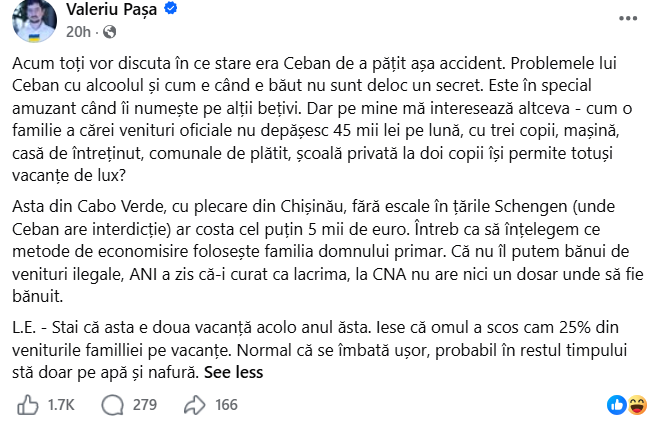Click the blue Like reaction emoji
This screenshot has width=658, height=434.
(x=617, y=405)
